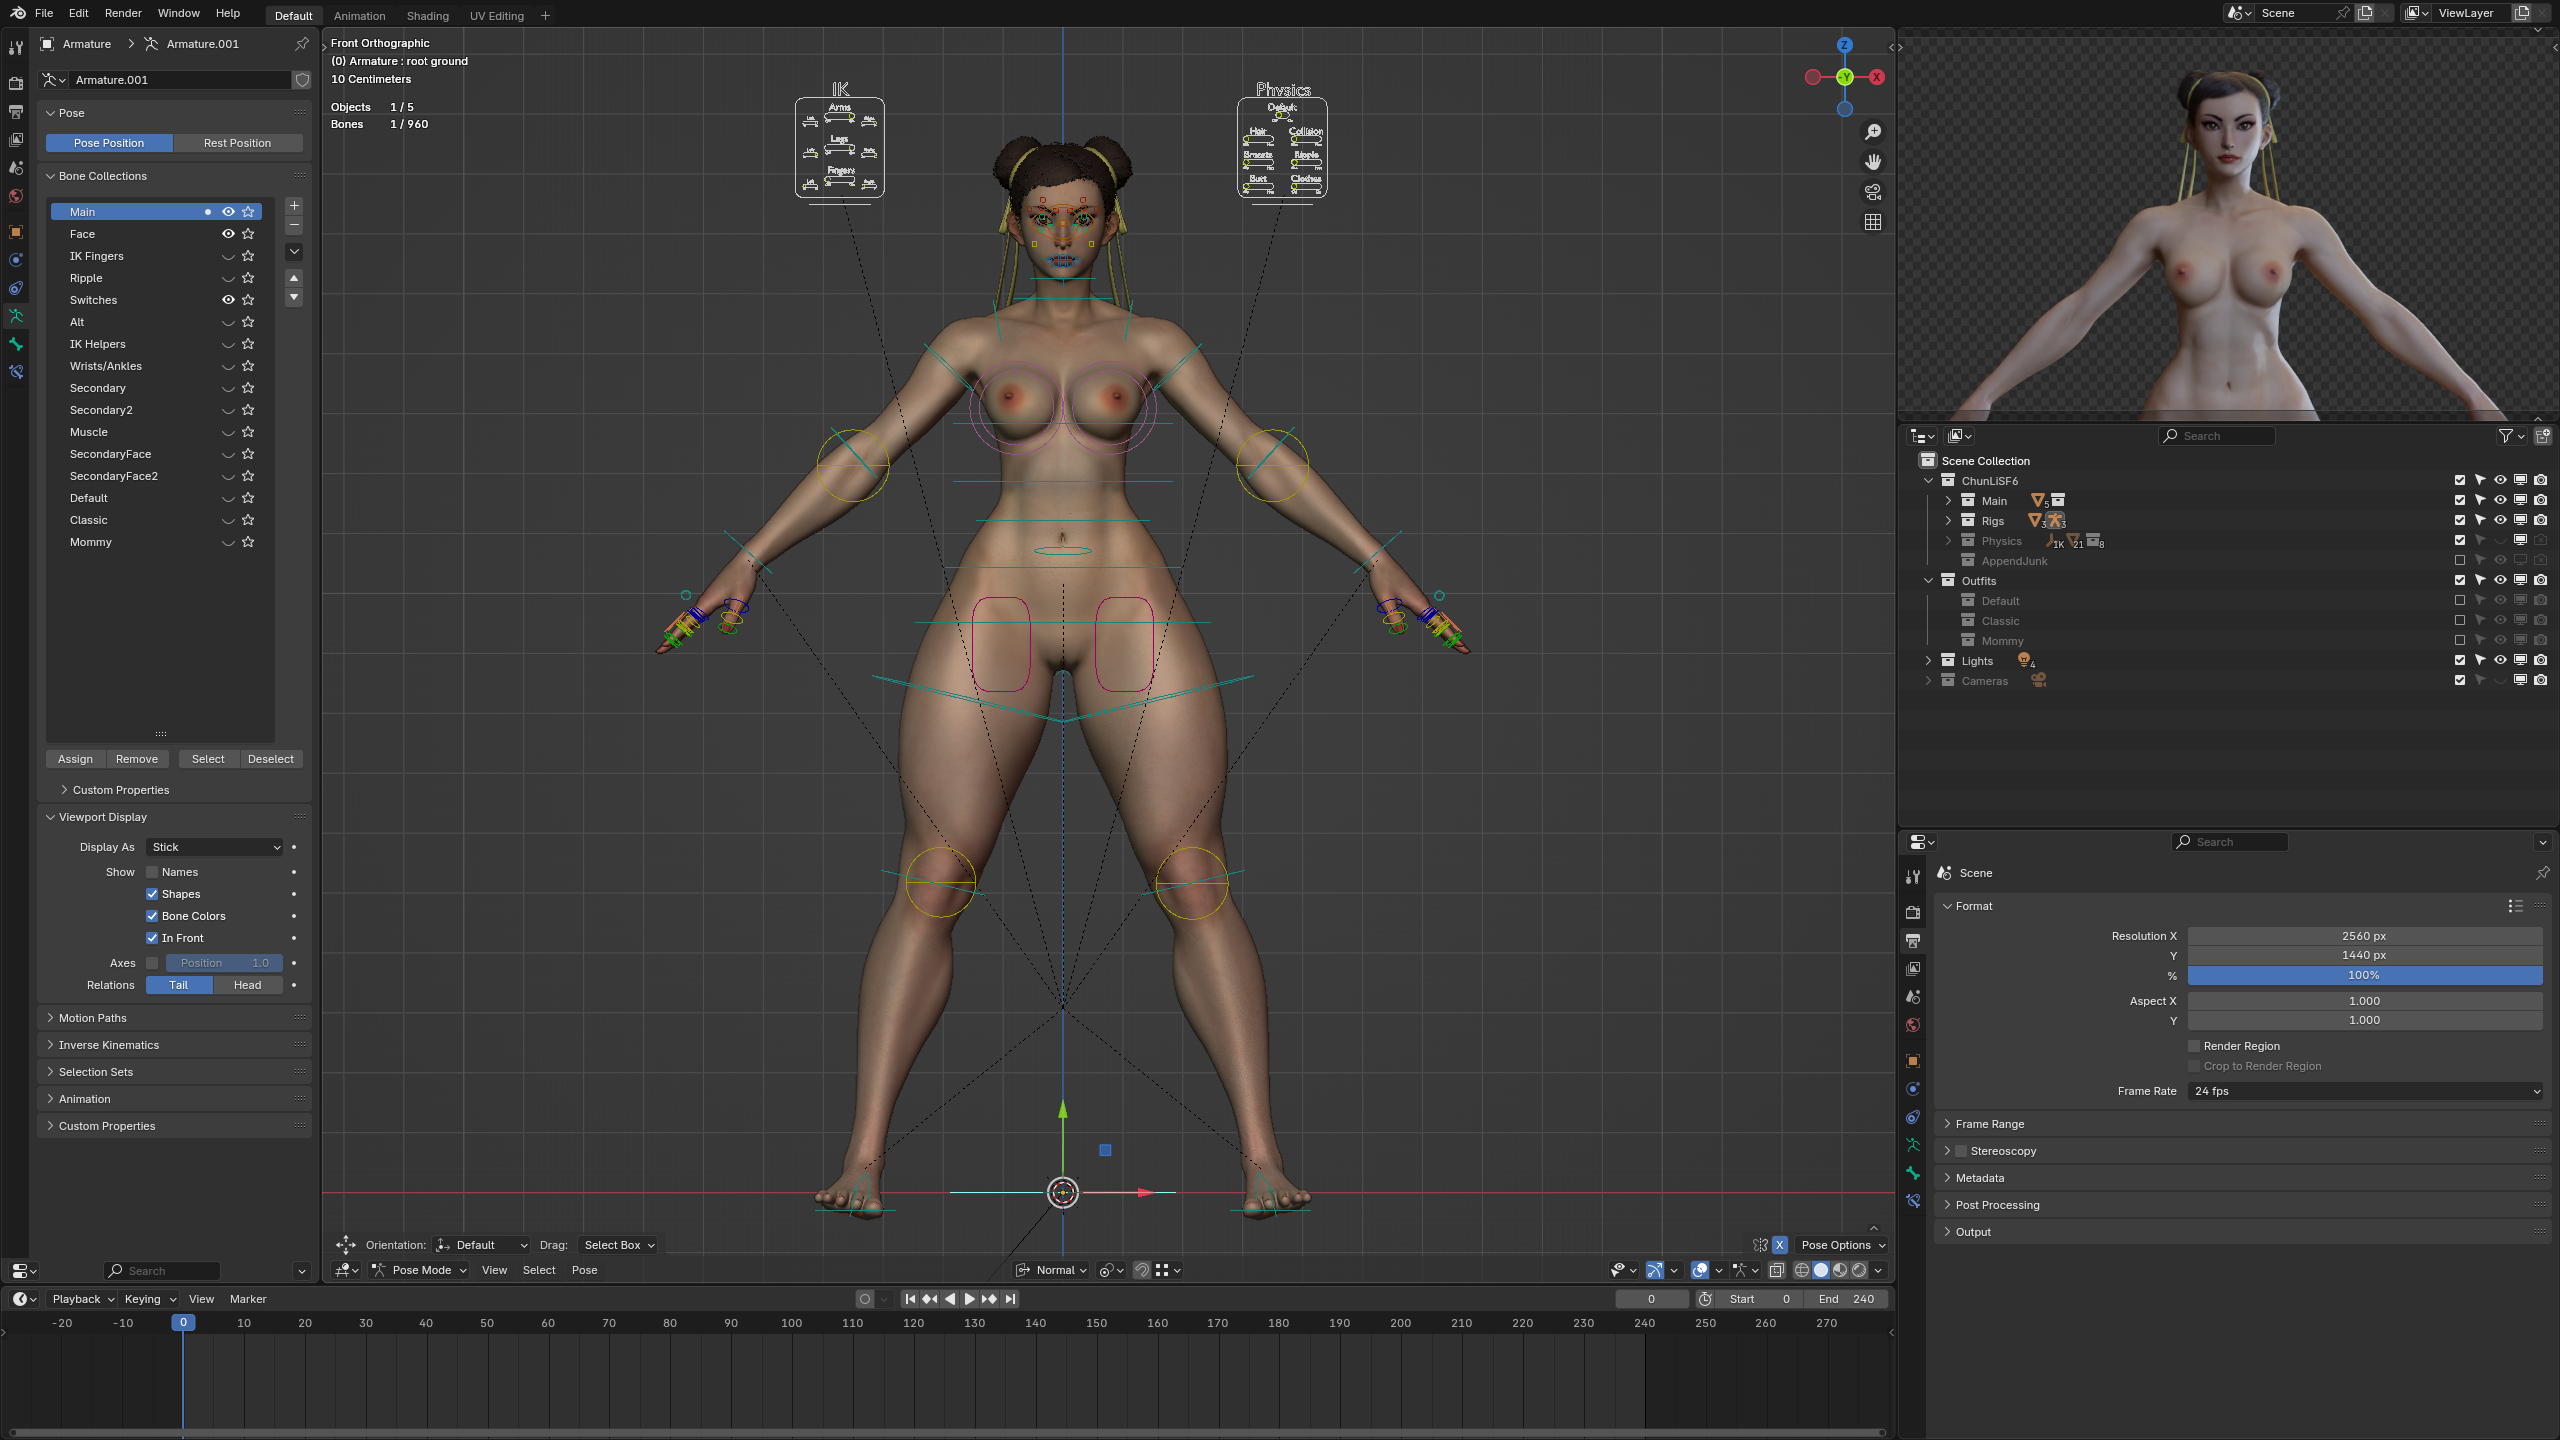
Task: Move bone collection down arrow
Action: [294, 298]
